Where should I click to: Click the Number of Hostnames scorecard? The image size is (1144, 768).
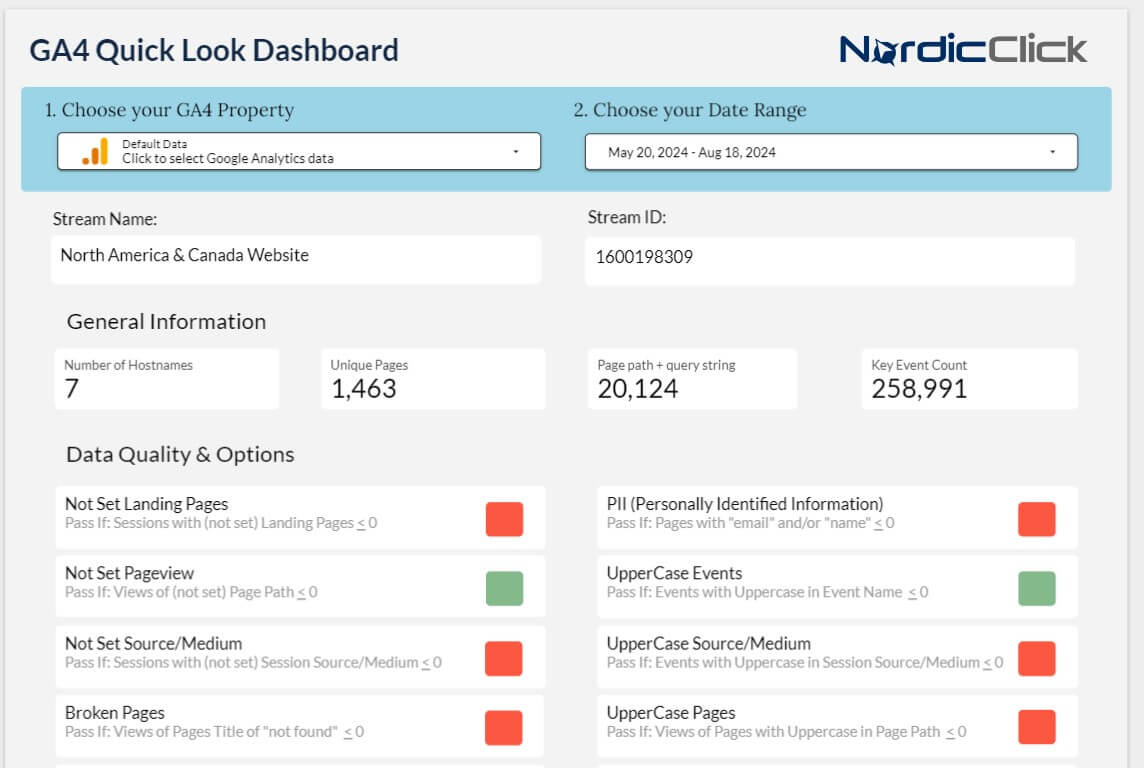click(167, 379)
